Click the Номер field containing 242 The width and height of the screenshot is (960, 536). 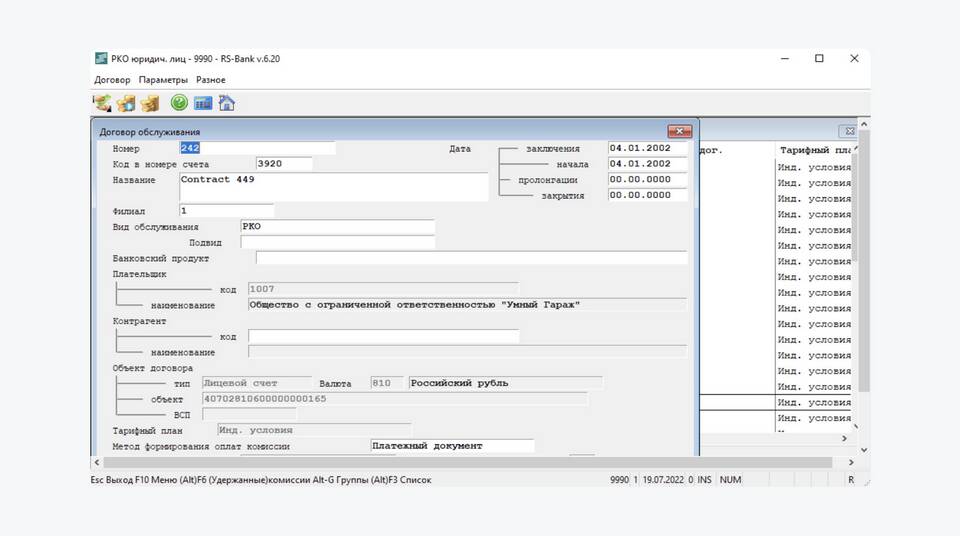pyautogui.click(x=257, y=149)
